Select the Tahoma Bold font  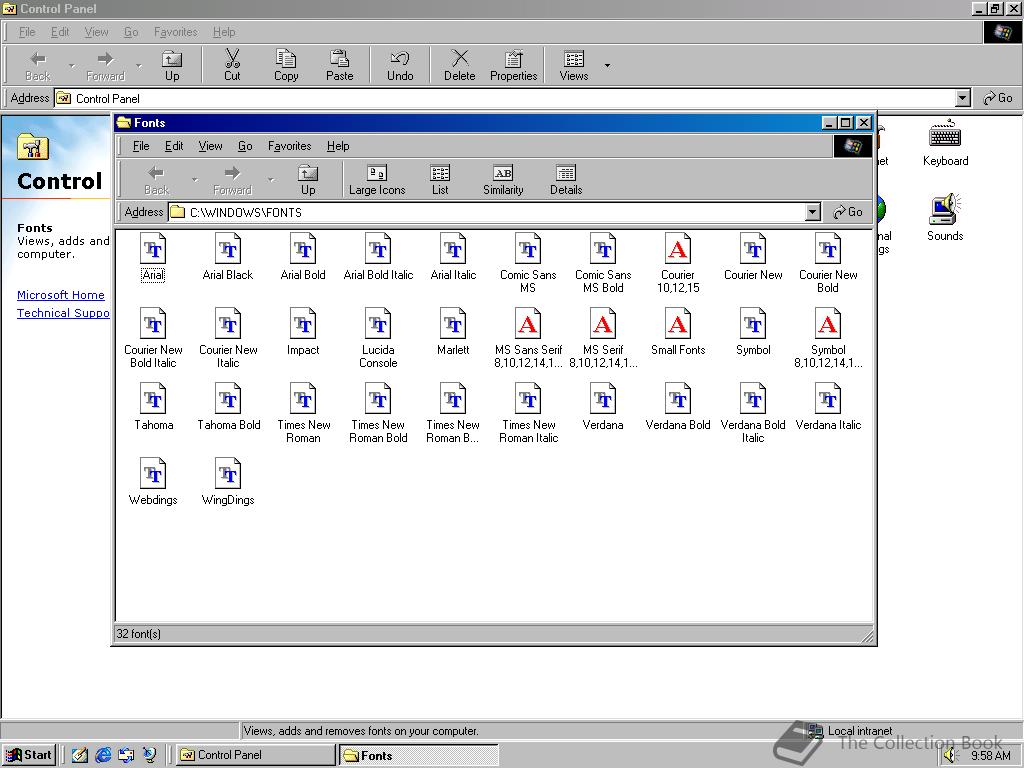click(x=228, y=407)
